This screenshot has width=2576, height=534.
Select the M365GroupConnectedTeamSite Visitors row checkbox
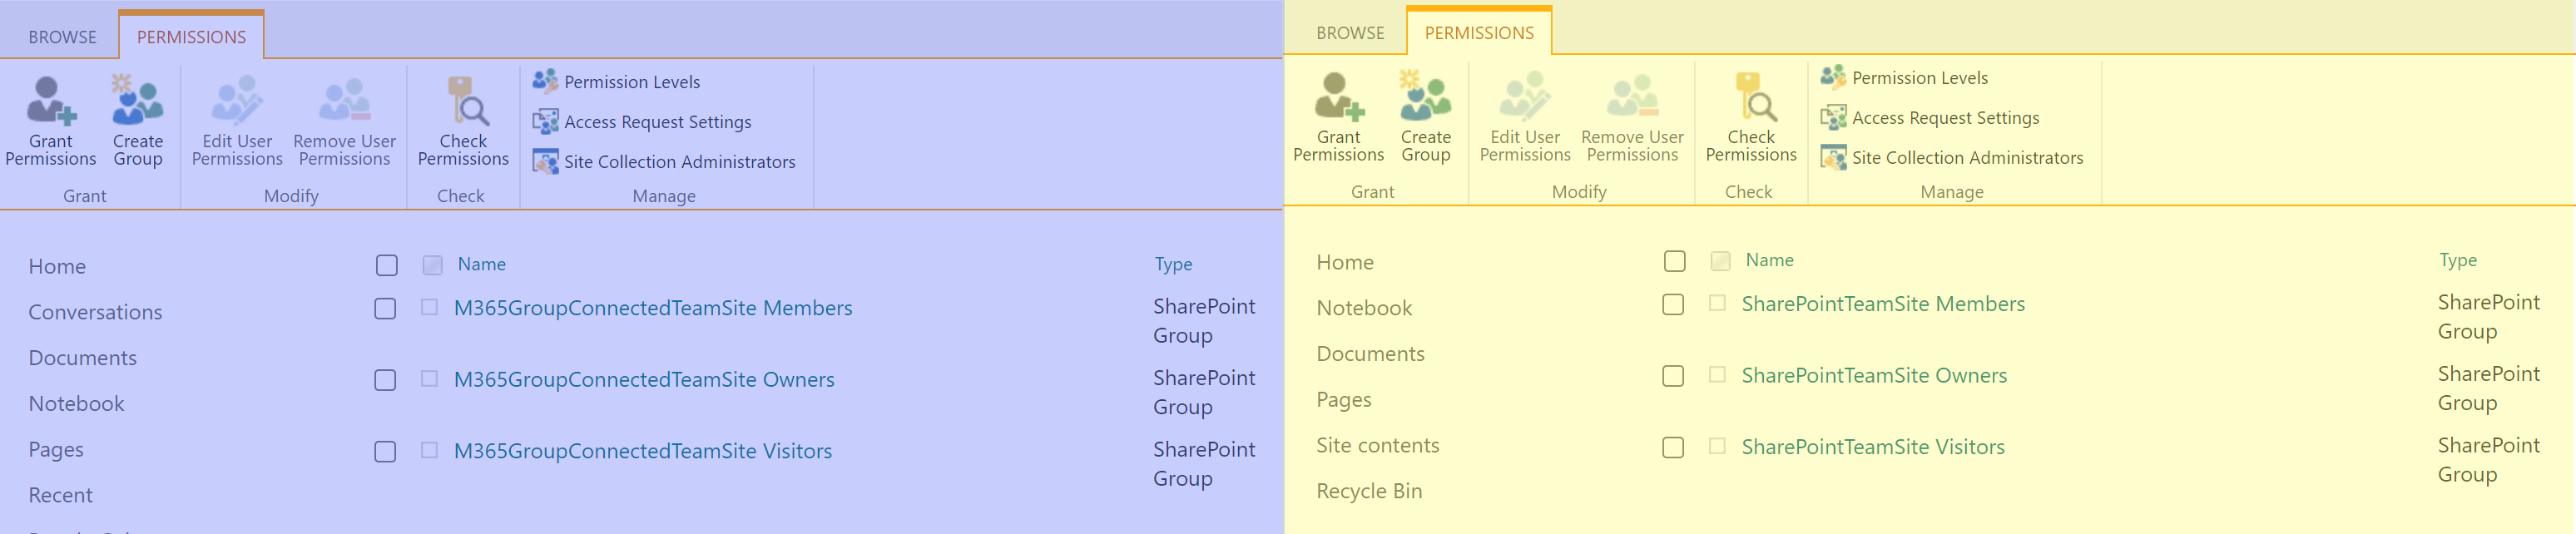pyautogui.click(x=385, y=452)
